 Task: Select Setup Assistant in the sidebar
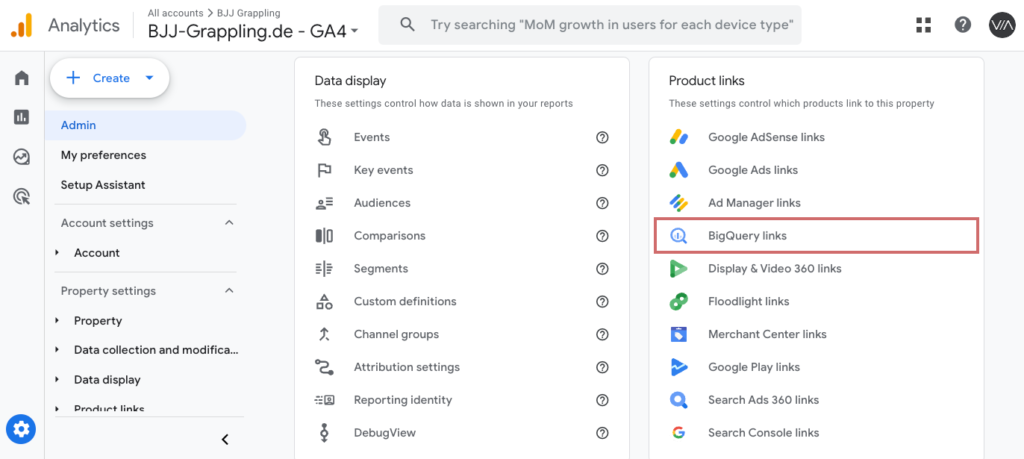pos(103,185)
